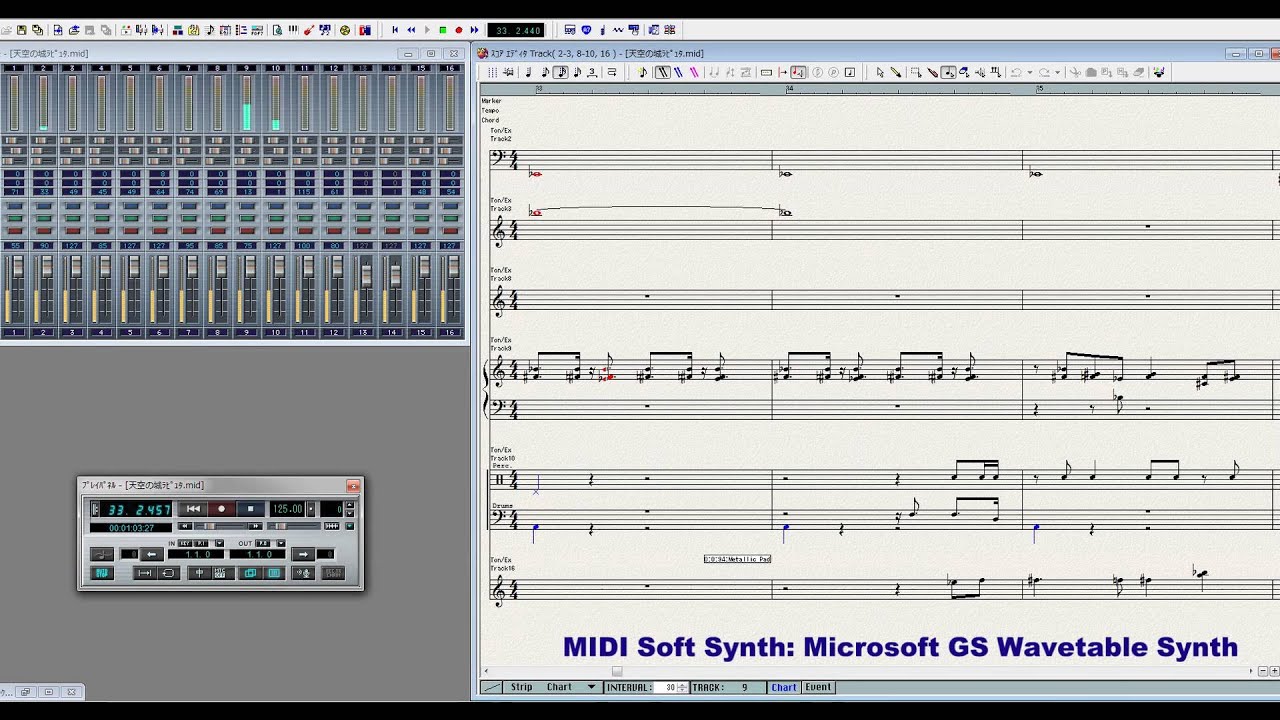Select the triplet note icon
Image resolution: width=1280 pixels, height=720 pixels.
click(x=592, y=72)
